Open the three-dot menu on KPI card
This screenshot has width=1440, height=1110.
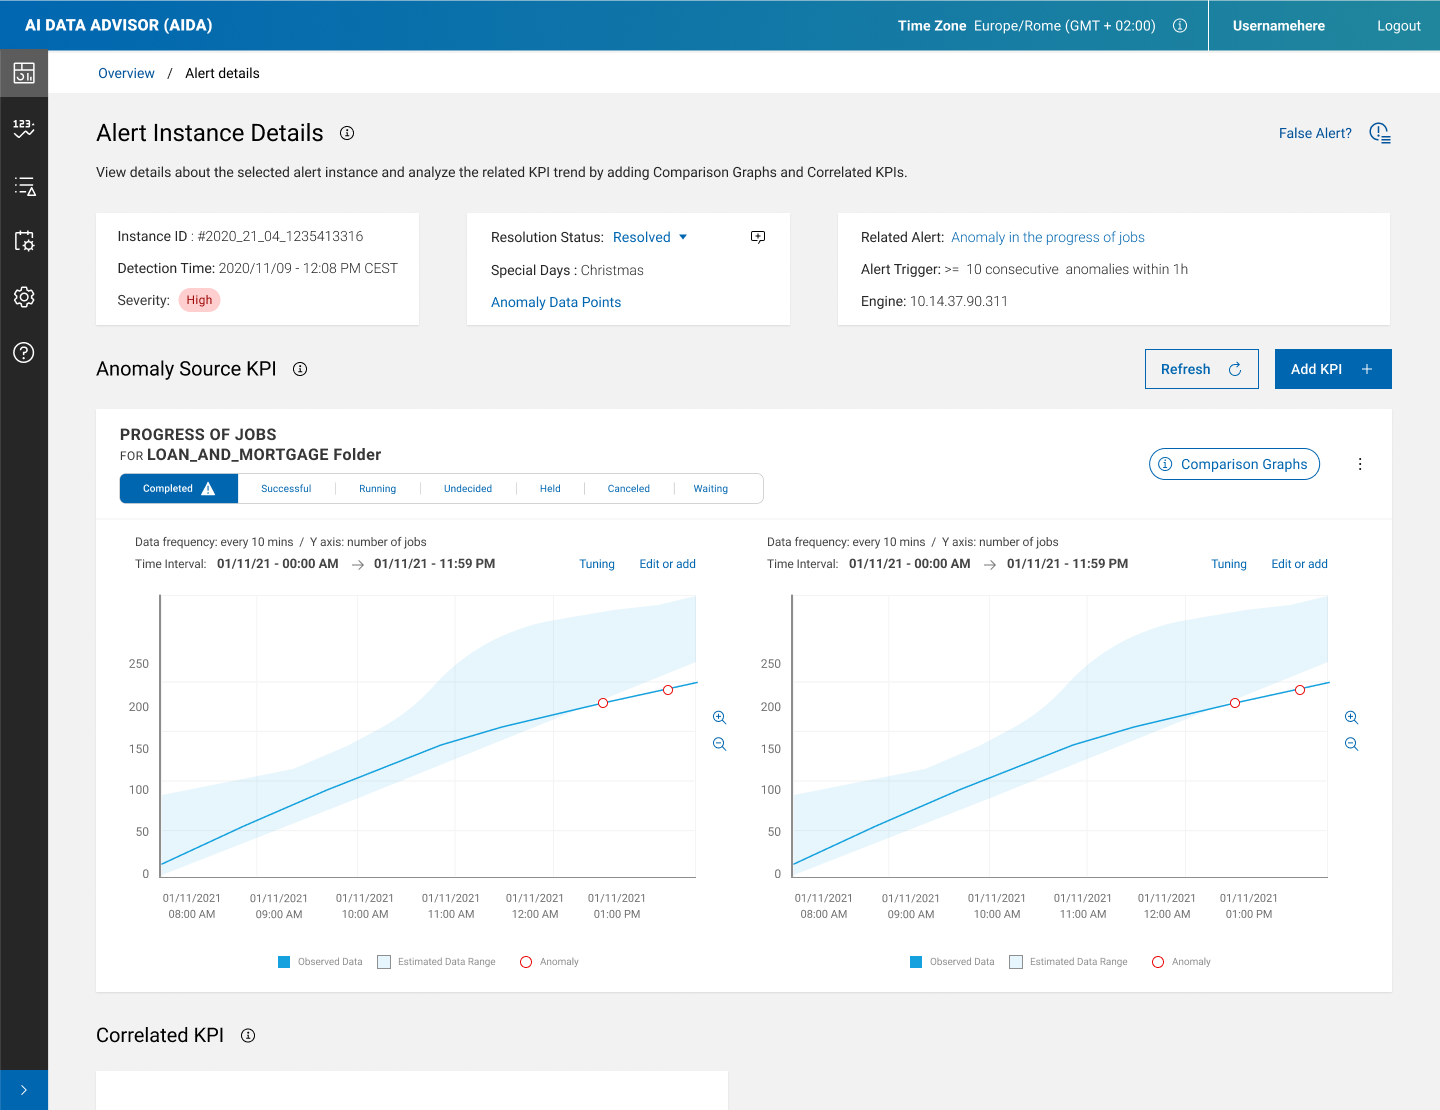[x=1360, y=464]
